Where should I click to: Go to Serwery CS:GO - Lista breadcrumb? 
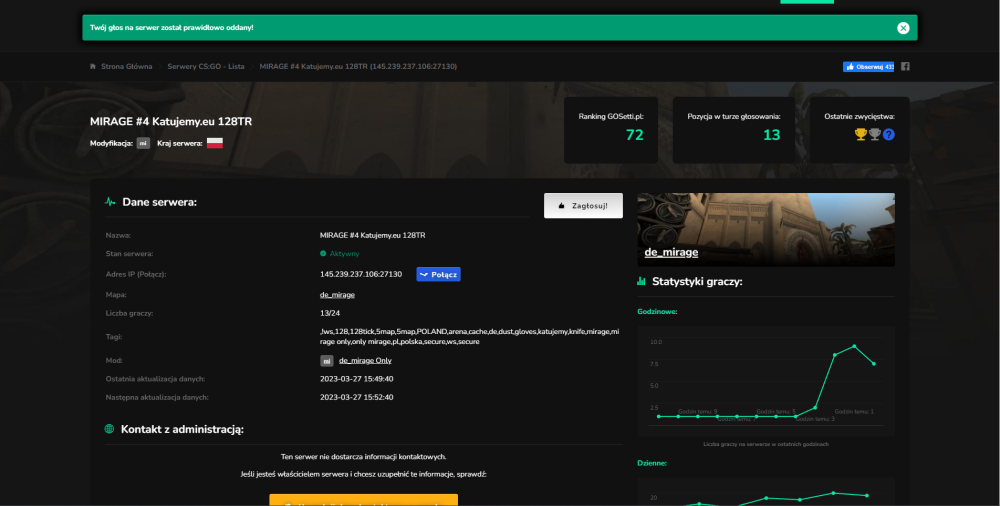(x=206, y=66)
